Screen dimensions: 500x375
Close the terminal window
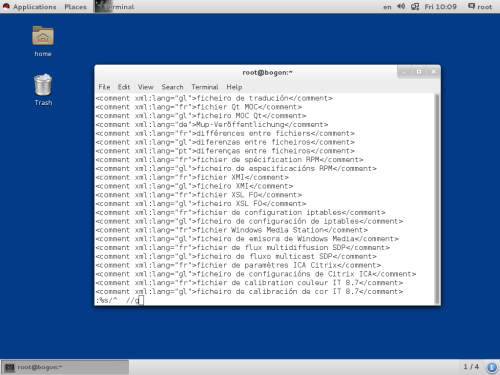click(x=433, y=72)
